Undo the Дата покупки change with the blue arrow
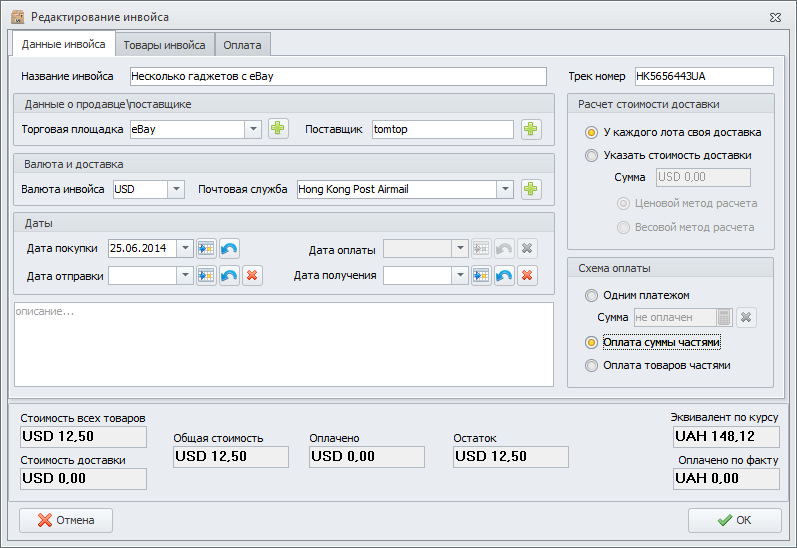 229,248
